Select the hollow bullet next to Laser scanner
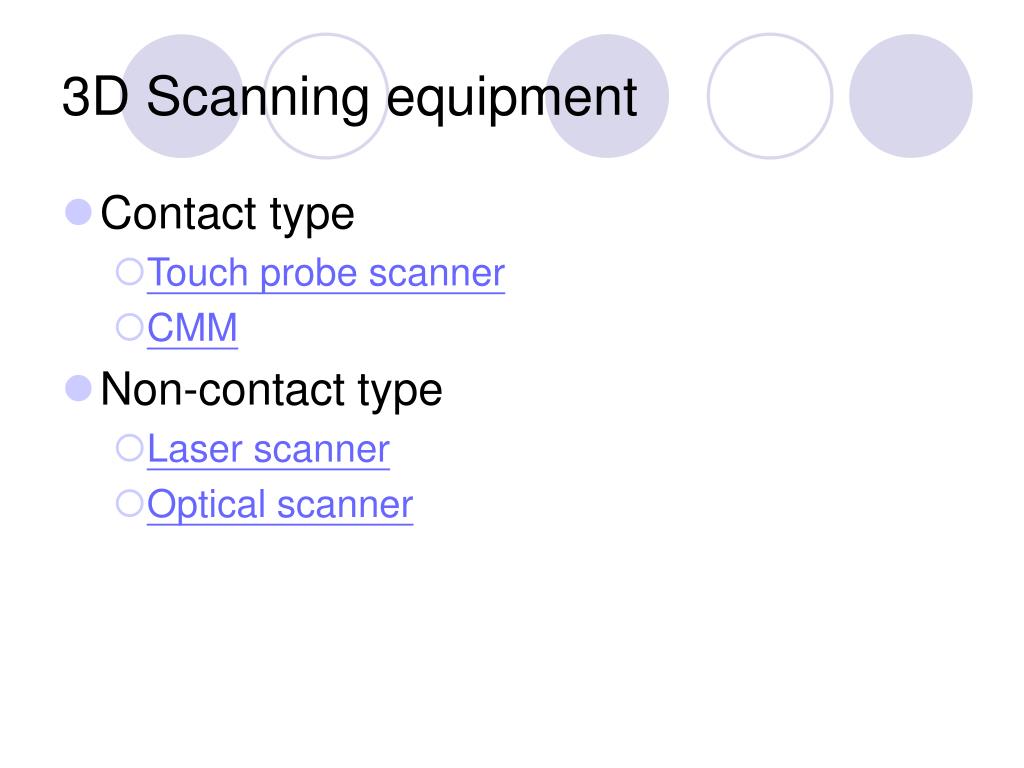Screen dimensions: 1024x768 click(129, 448)
